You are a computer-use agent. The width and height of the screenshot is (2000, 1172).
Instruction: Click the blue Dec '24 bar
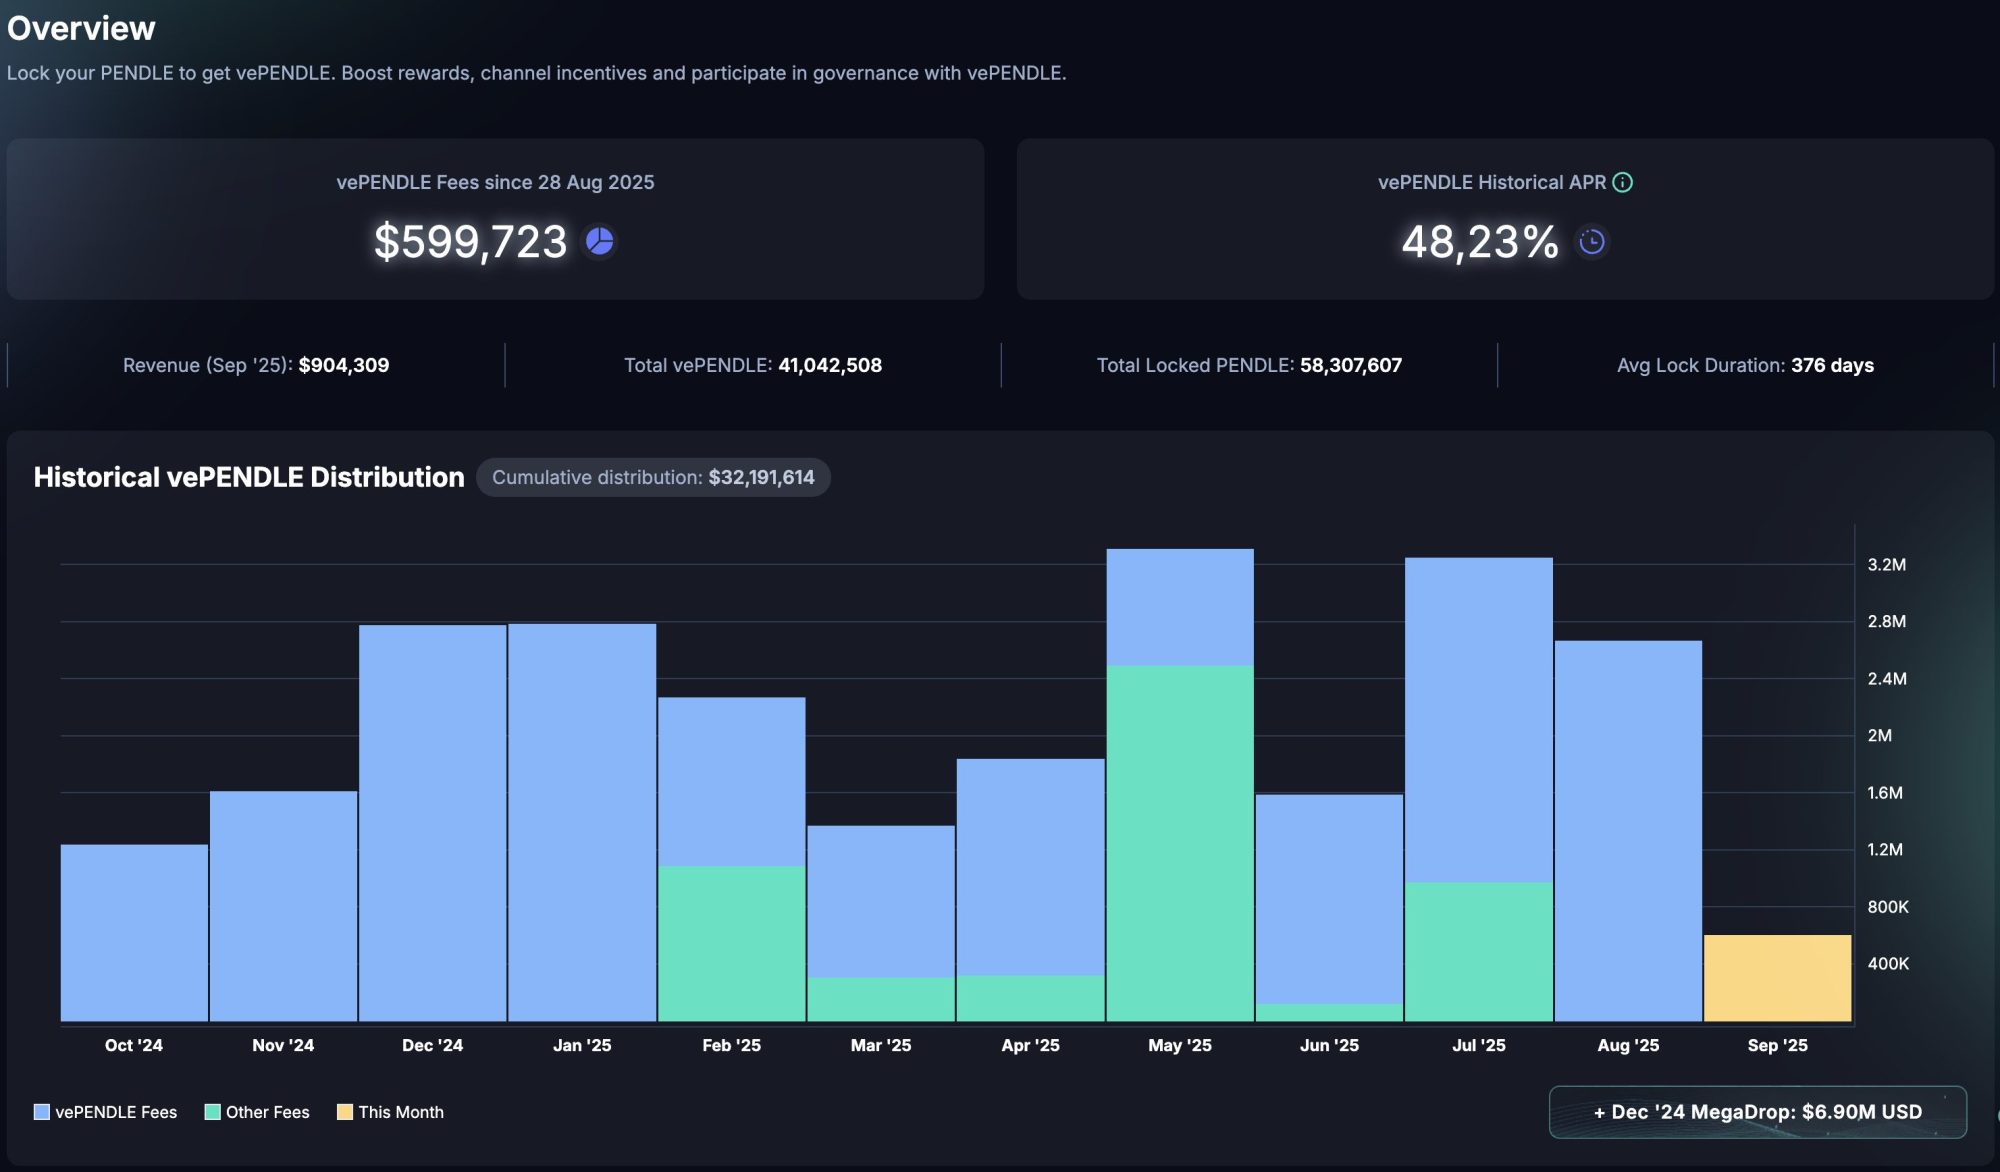(432, 822)
